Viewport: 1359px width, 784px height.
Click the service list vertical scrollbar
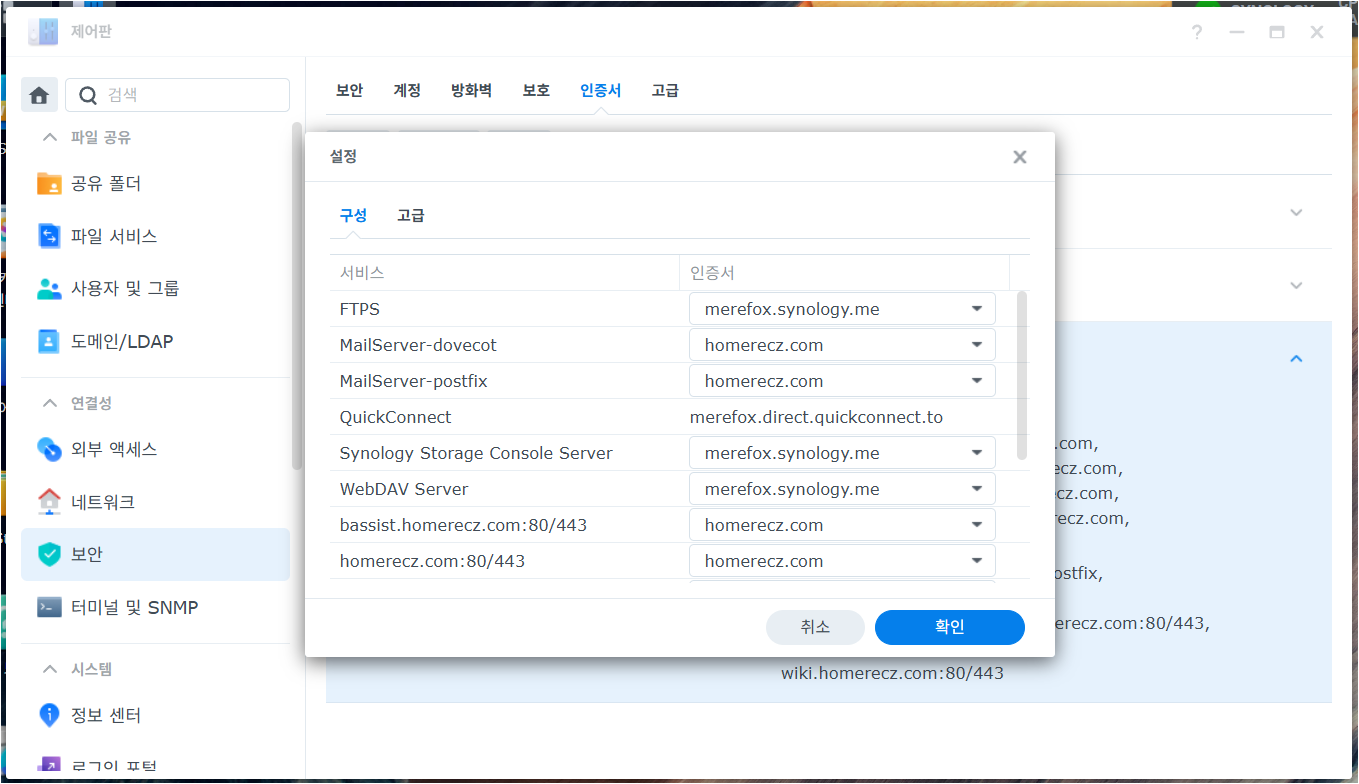pyautogui.click(x=1021, y=375)
